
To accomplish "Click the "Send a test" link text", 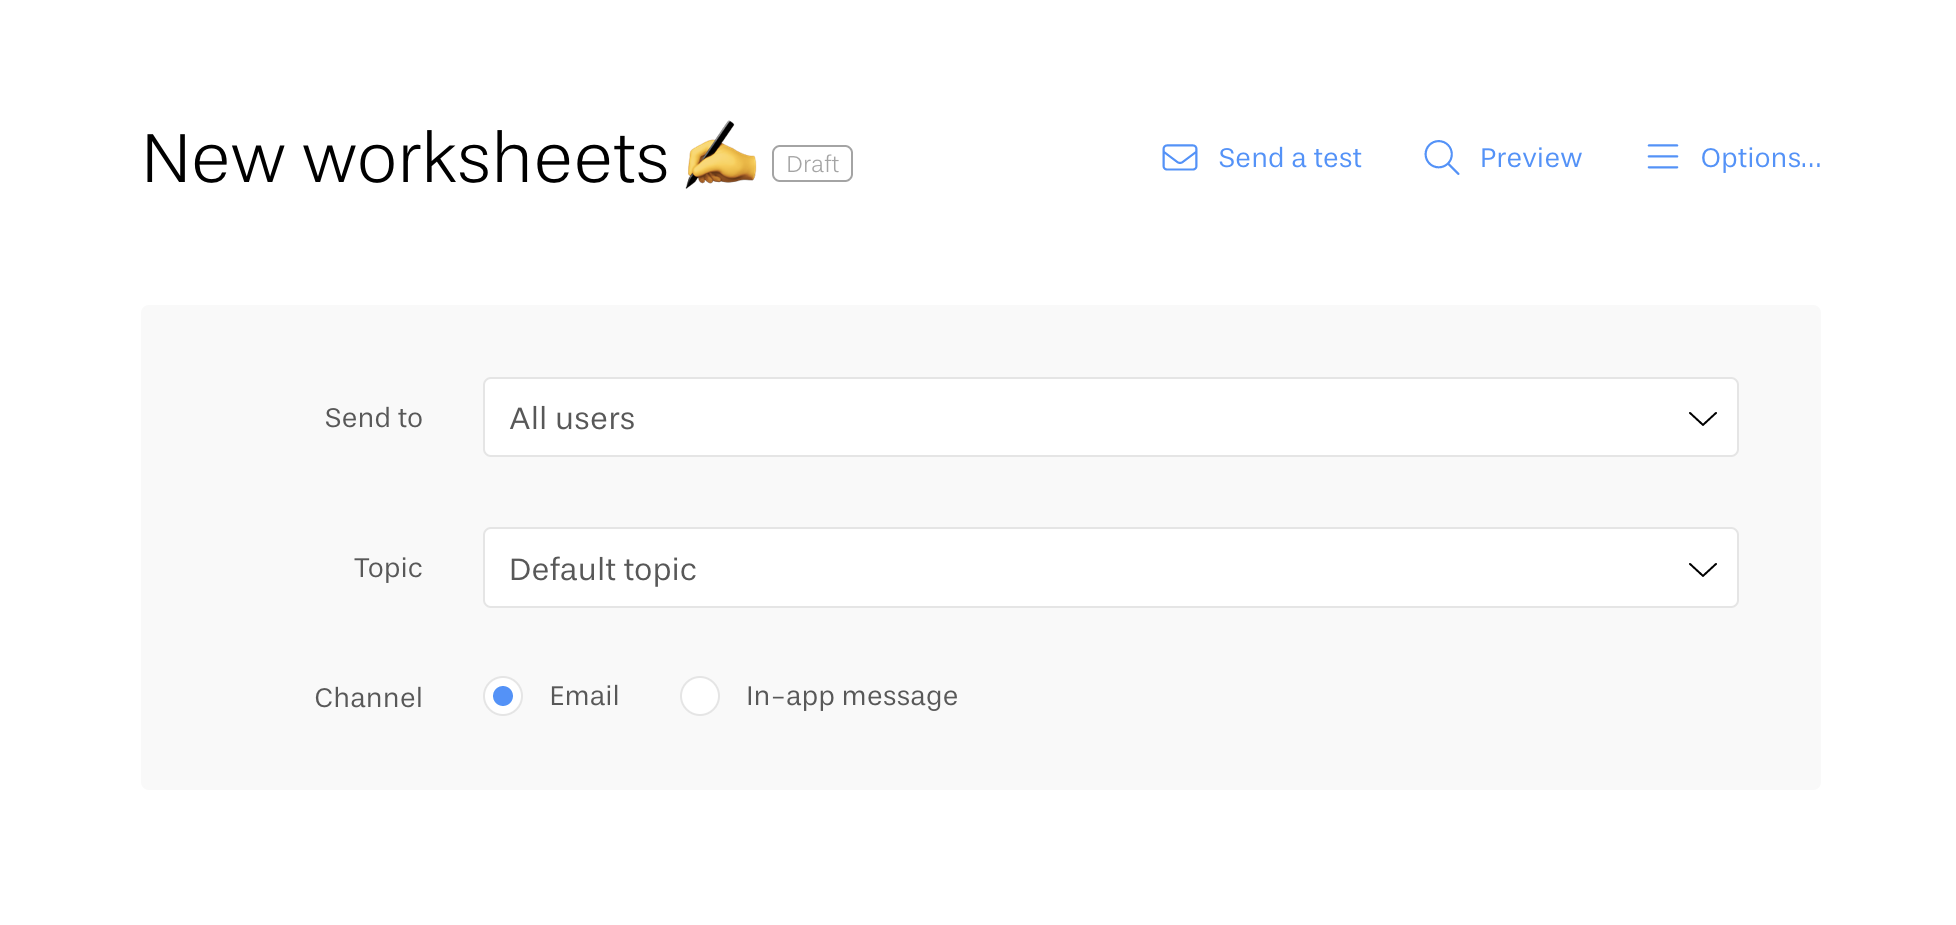I will point(1289,158).
